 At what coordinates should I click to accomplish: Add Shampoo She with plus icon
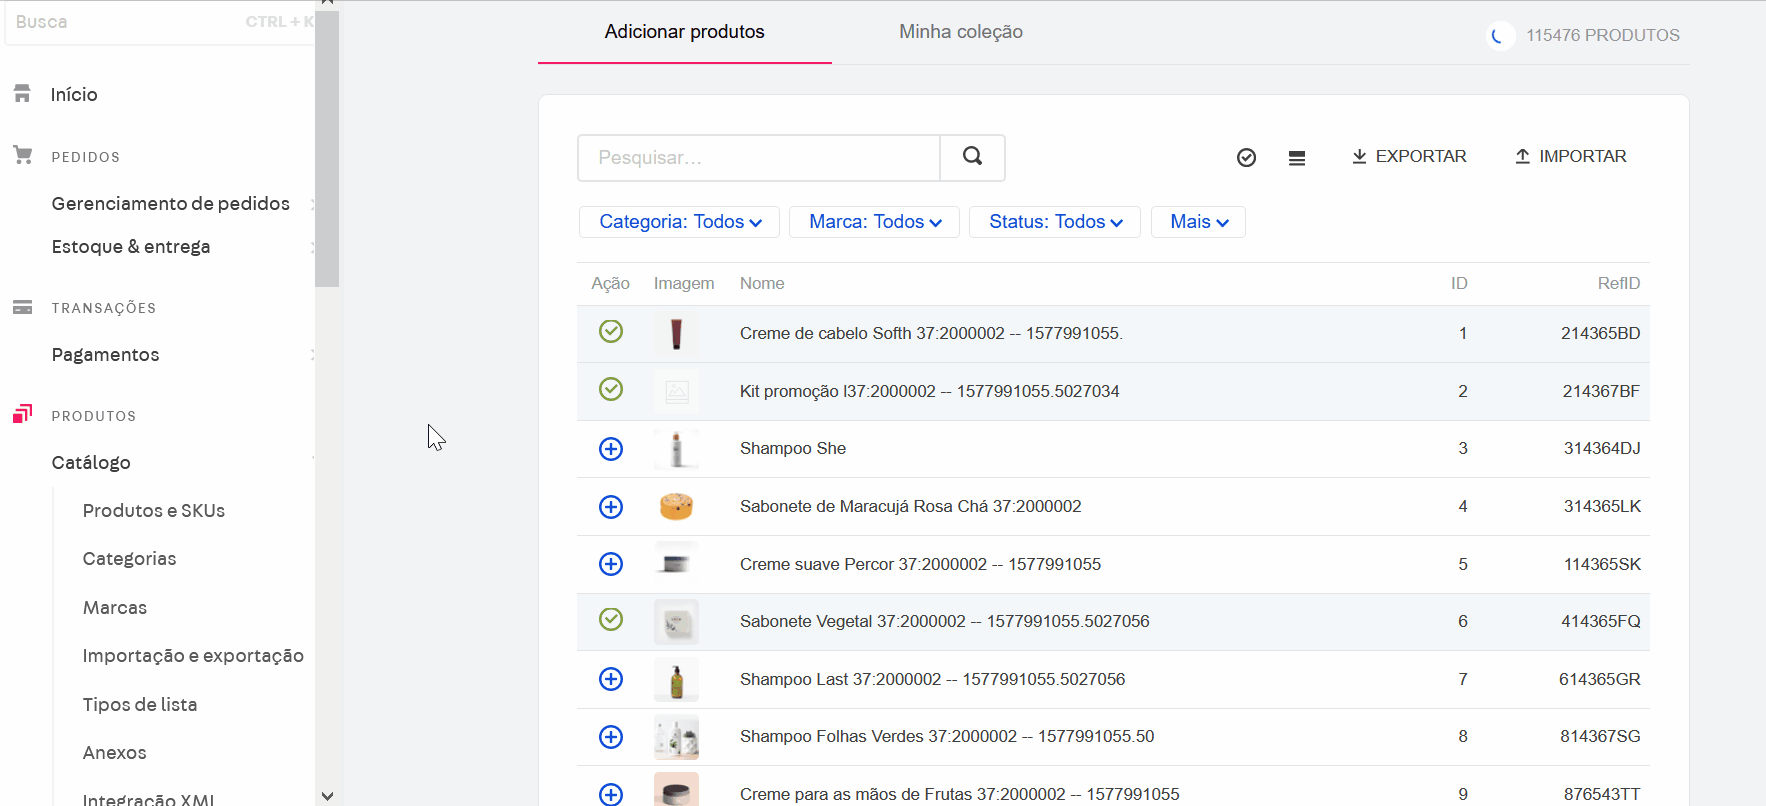[x=611, y=449]
